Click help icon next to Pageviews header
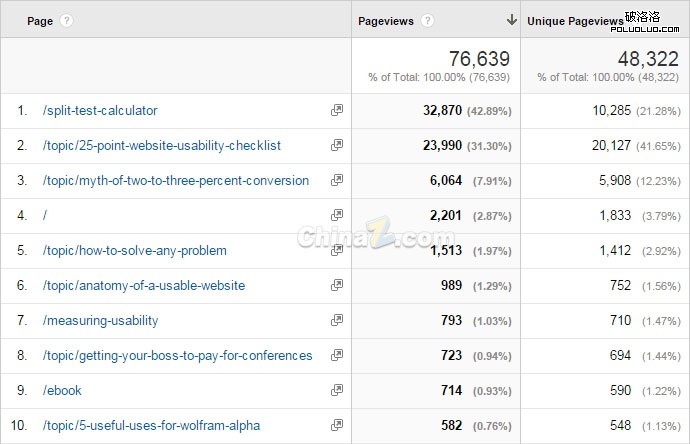 click(428, 20)
